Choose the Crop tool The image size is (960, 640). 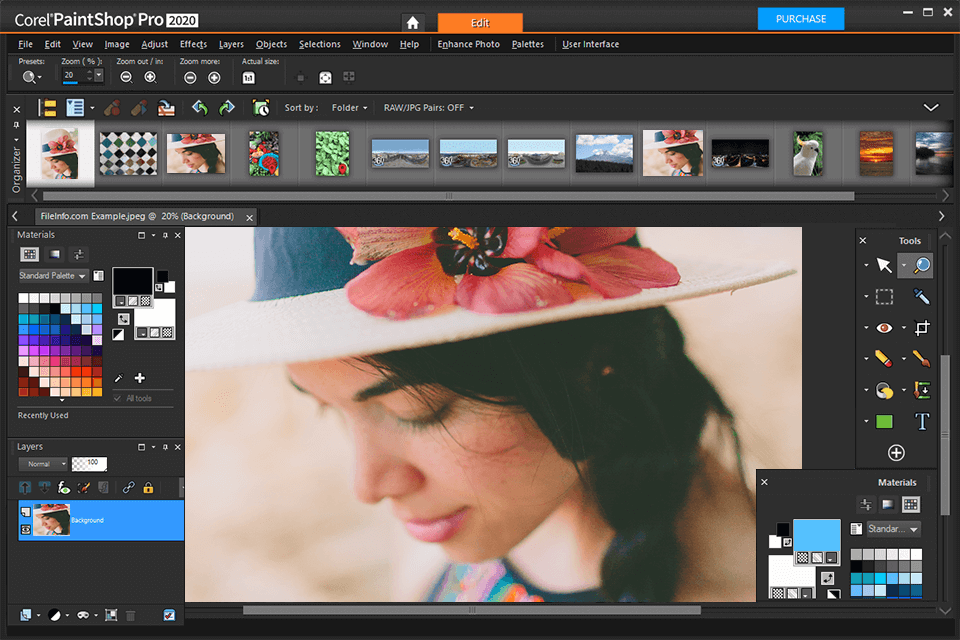click(x=921, y=327)
